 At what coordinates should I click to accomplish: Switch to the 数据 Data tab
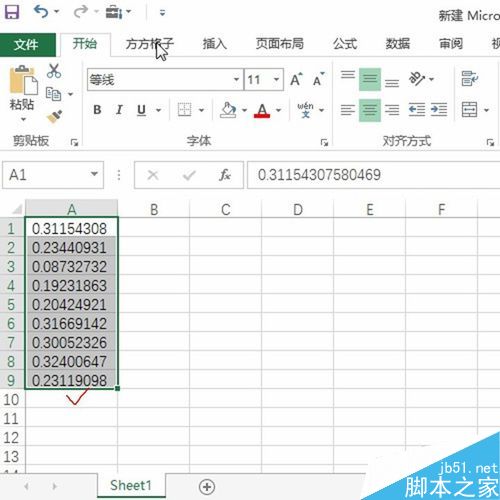click(398, 44)
